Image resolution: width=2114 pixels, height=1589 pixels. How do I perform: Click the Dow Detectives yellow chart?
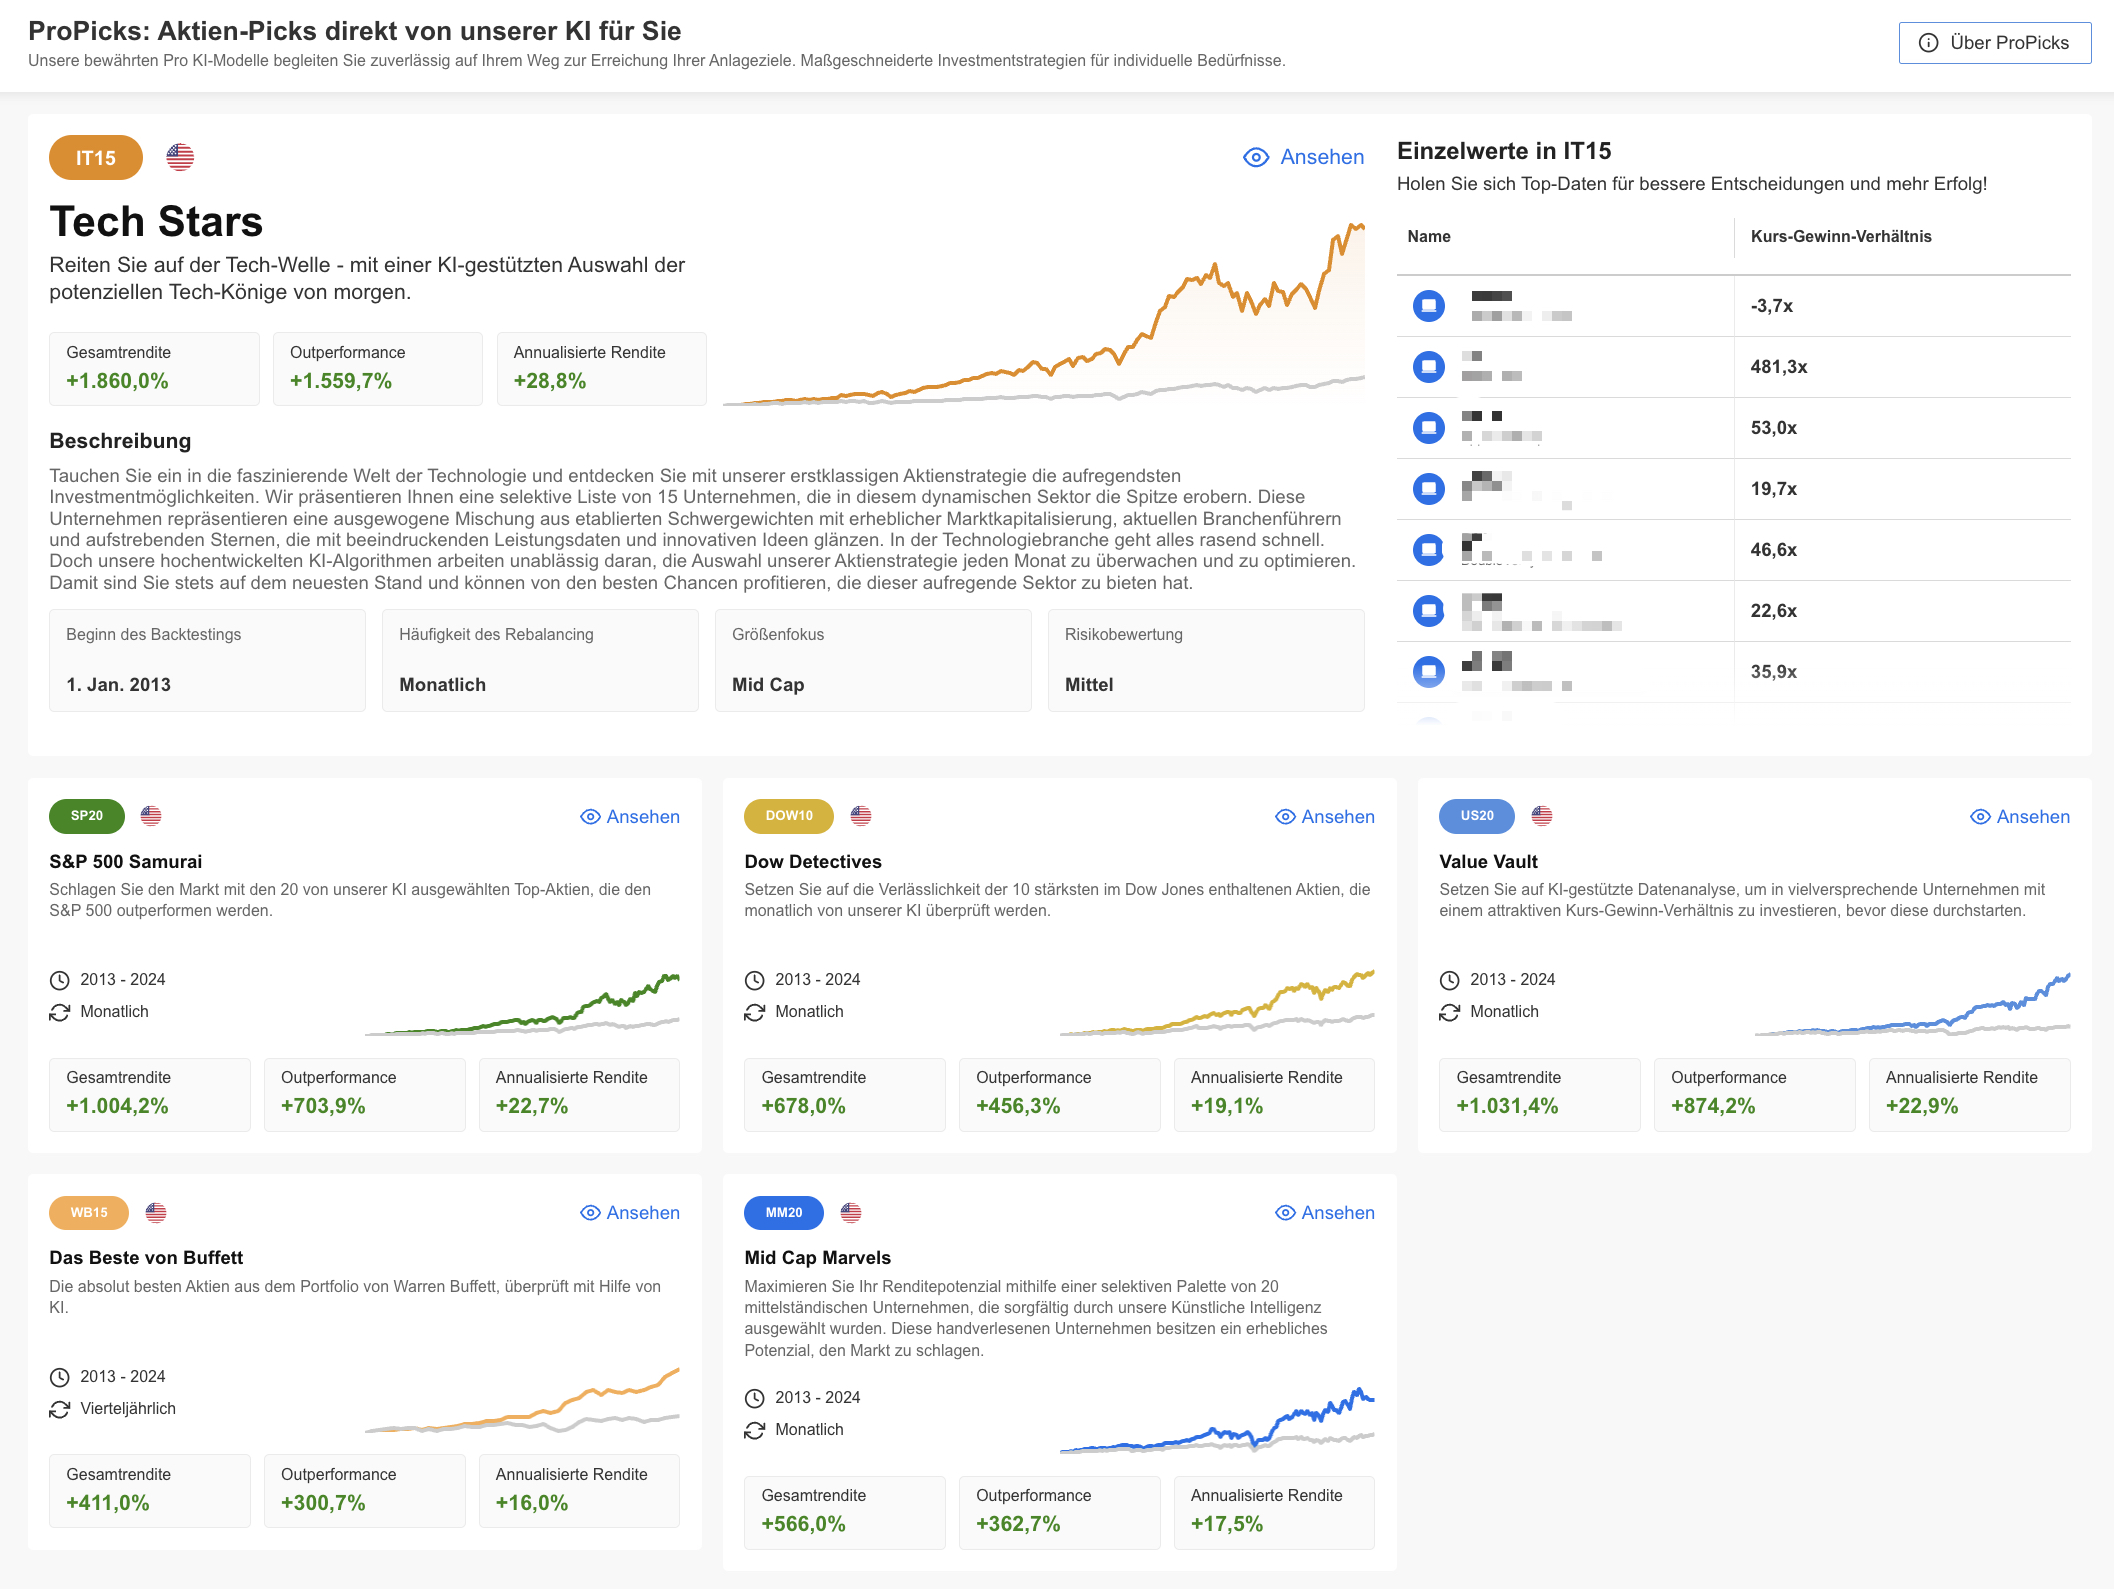pyautogui.click(x=1217, y=1001)
